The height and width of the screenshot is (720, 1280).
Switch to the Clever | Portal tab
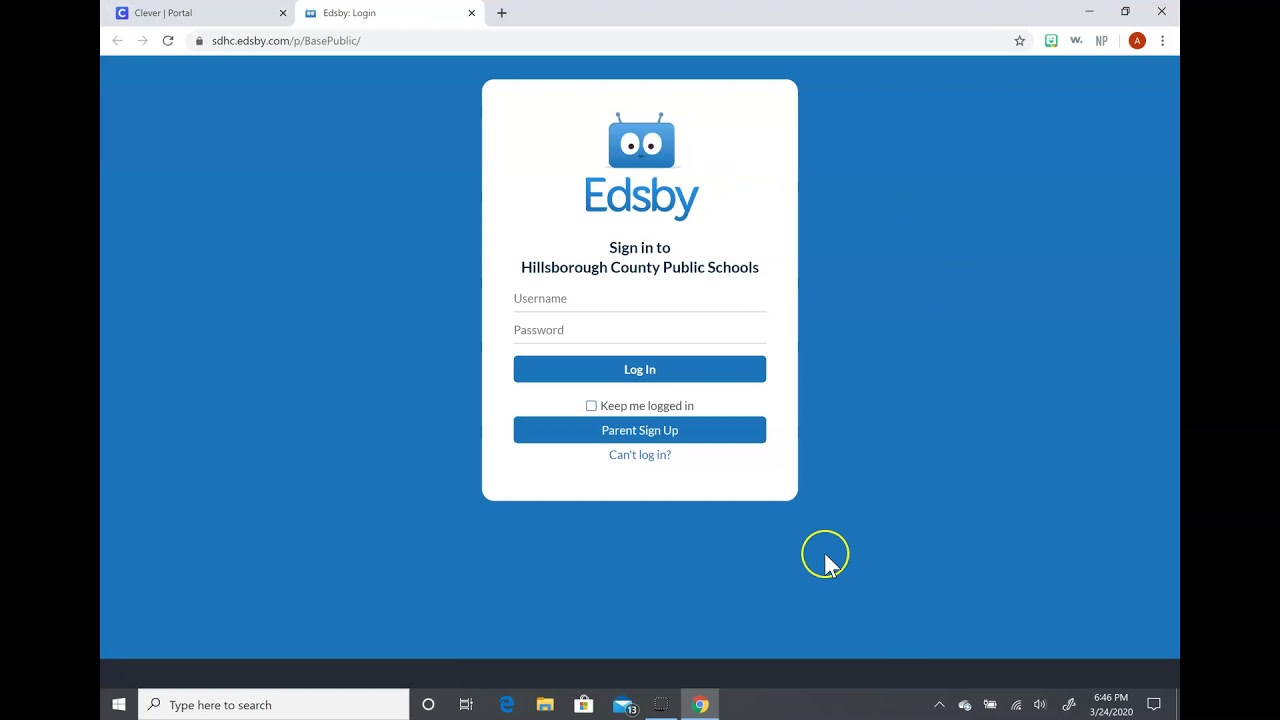198,13
